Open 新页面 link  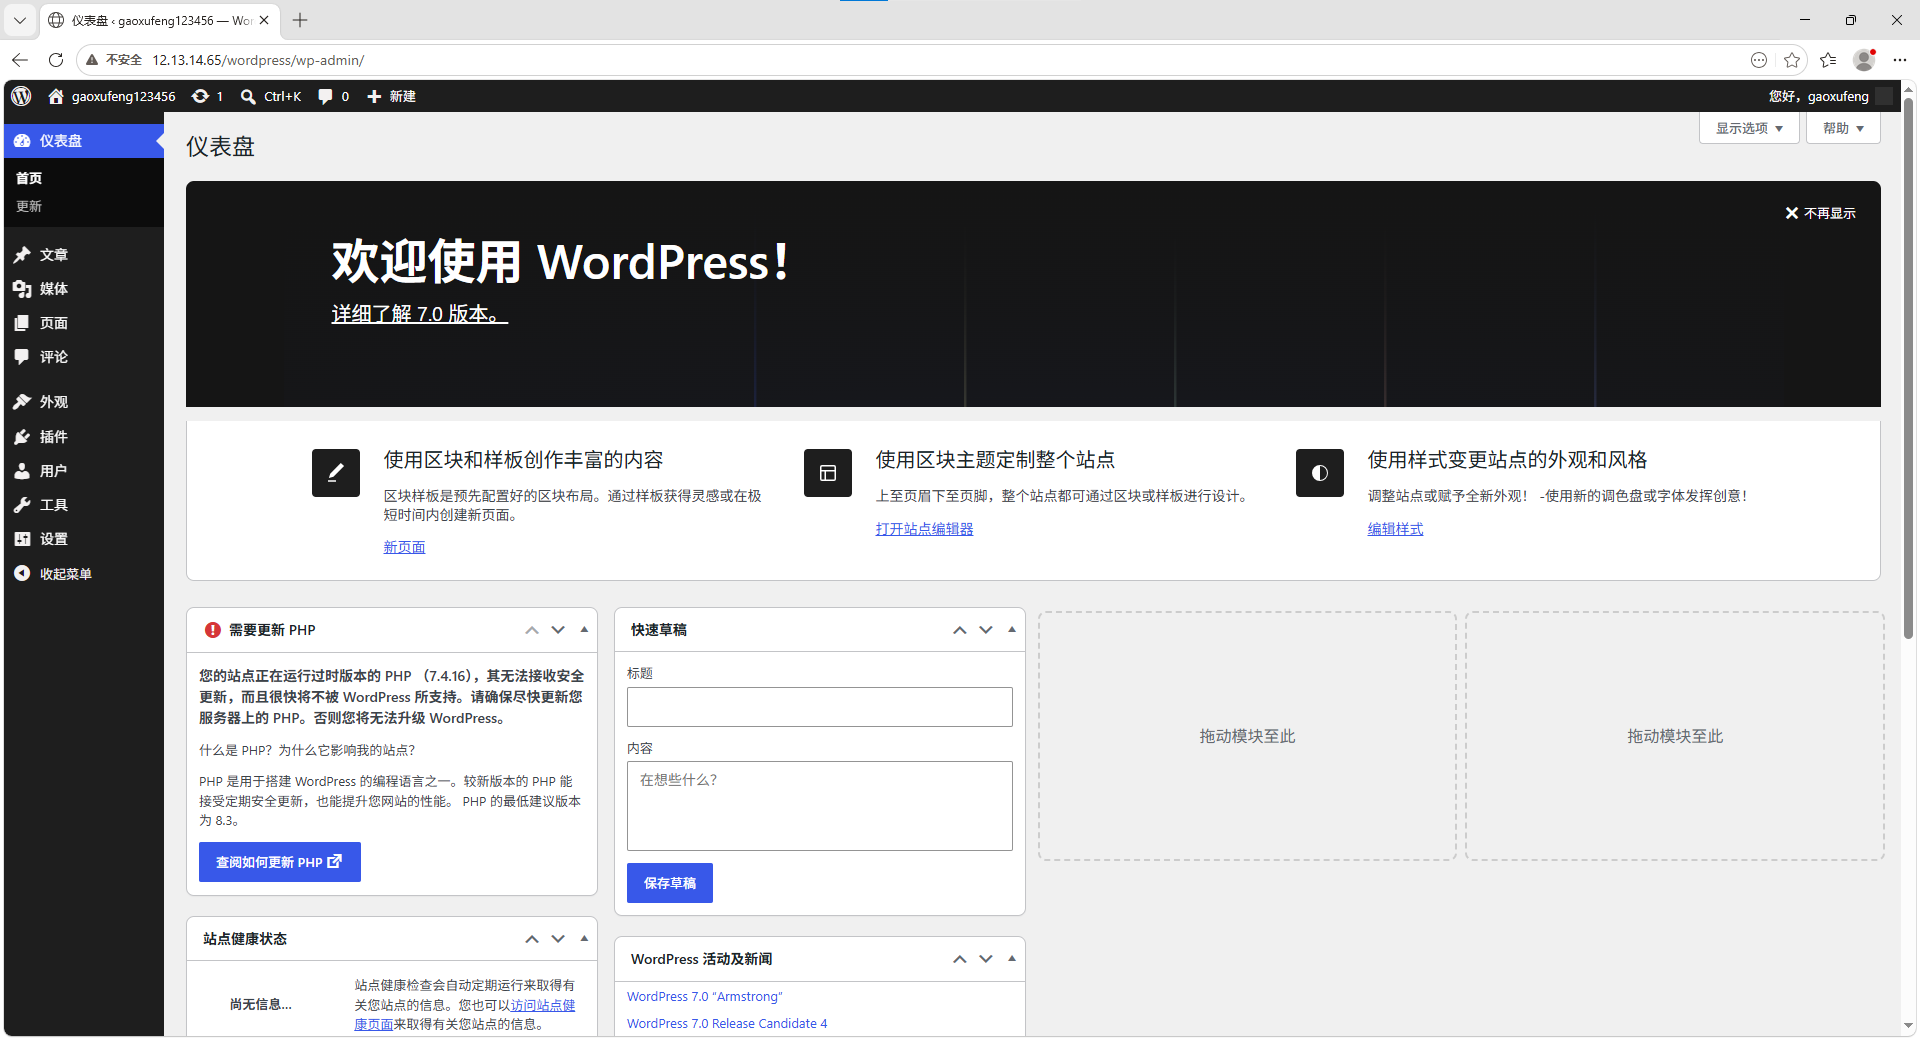click(404, 547)
